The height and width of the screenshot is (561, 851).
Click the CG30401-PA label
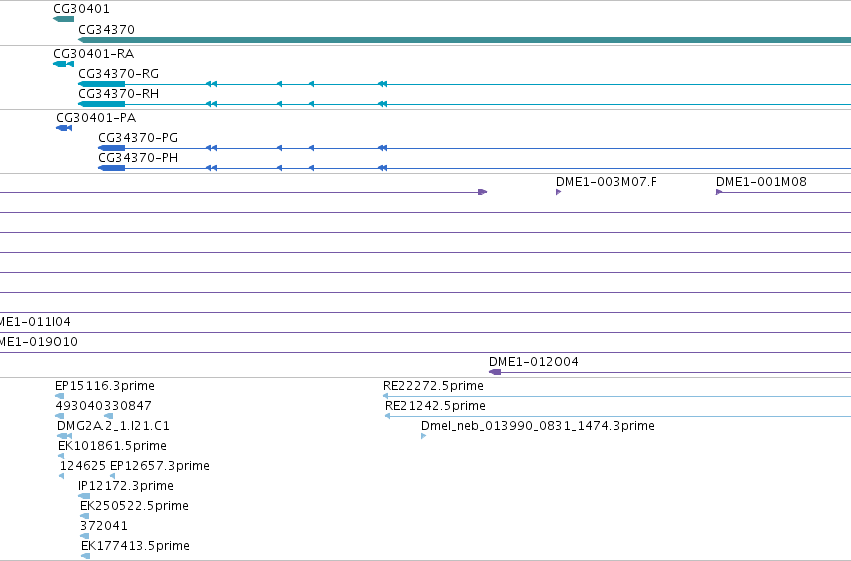pos(96,118)
